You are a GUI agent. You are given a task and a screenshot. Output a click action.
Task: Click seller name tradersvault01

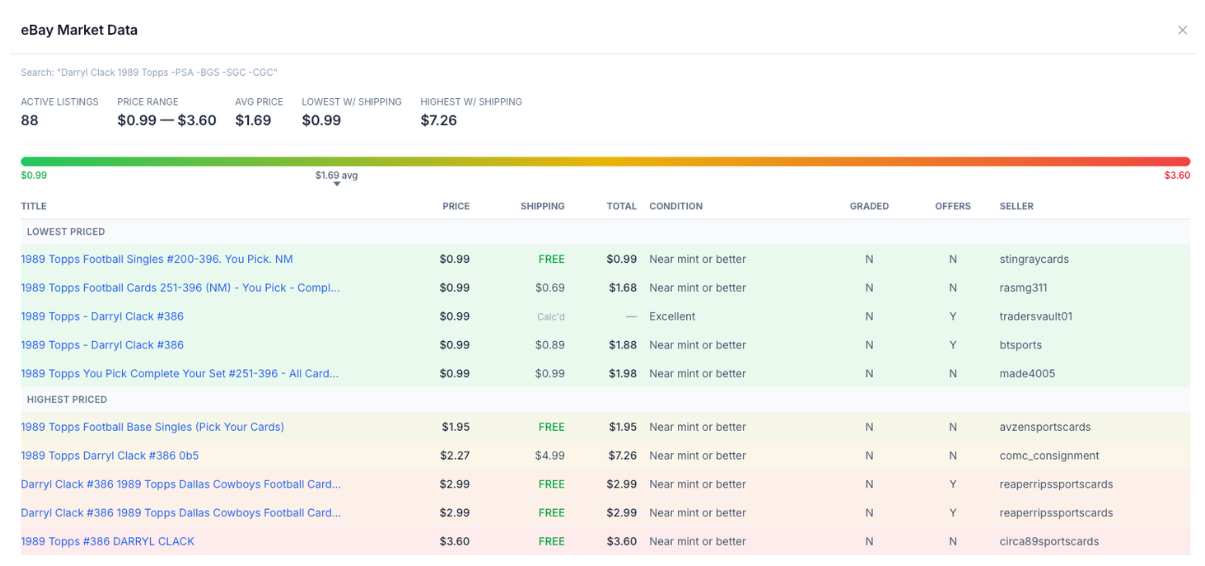pos(1036,317)
